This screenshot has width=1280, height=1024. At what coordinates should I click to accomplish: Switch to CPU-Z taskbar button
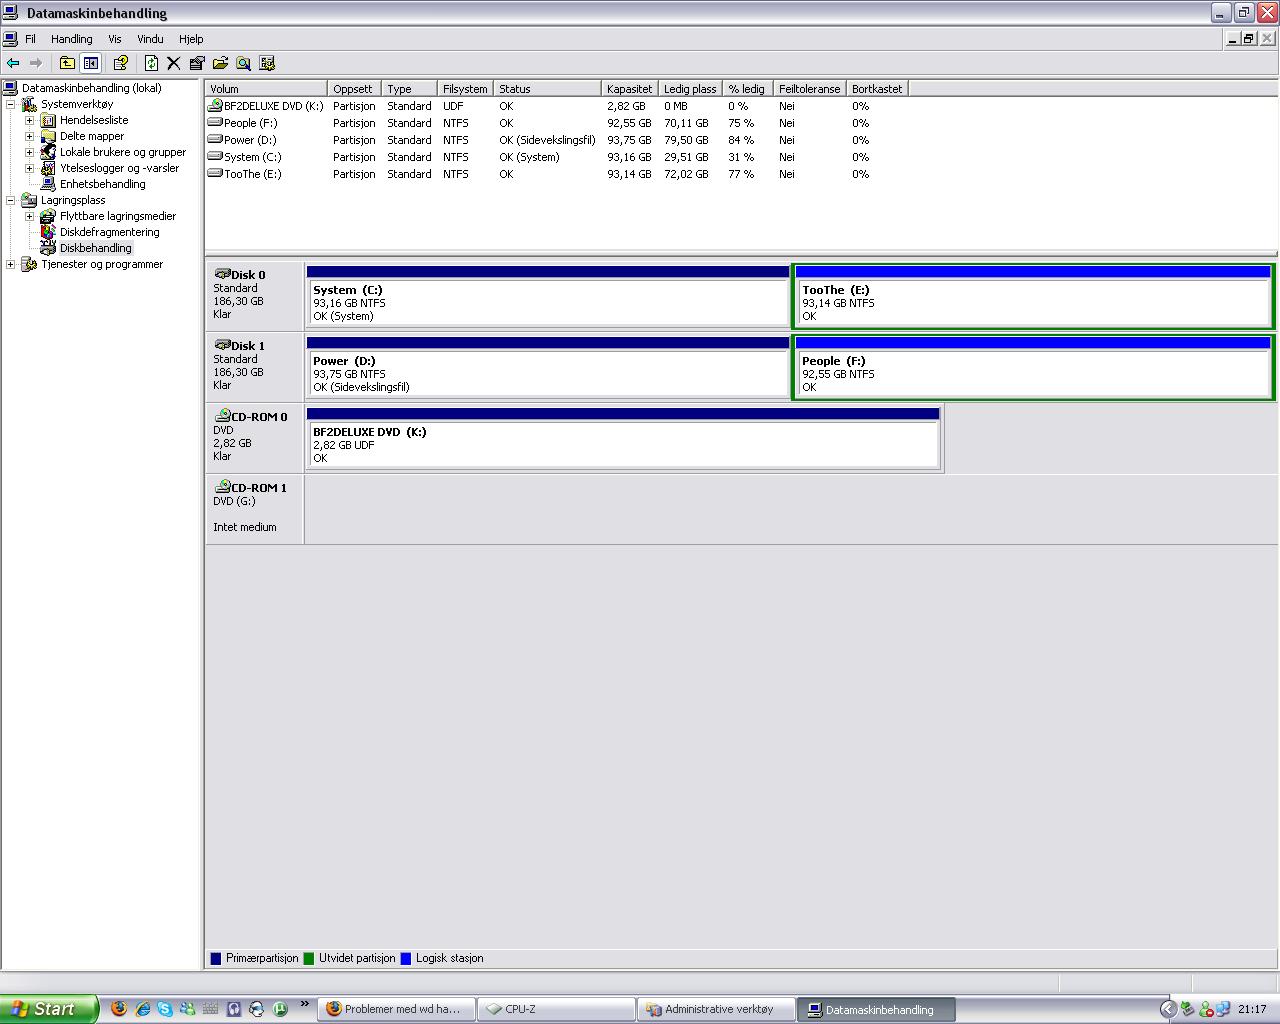click(x=555, y=1009)
